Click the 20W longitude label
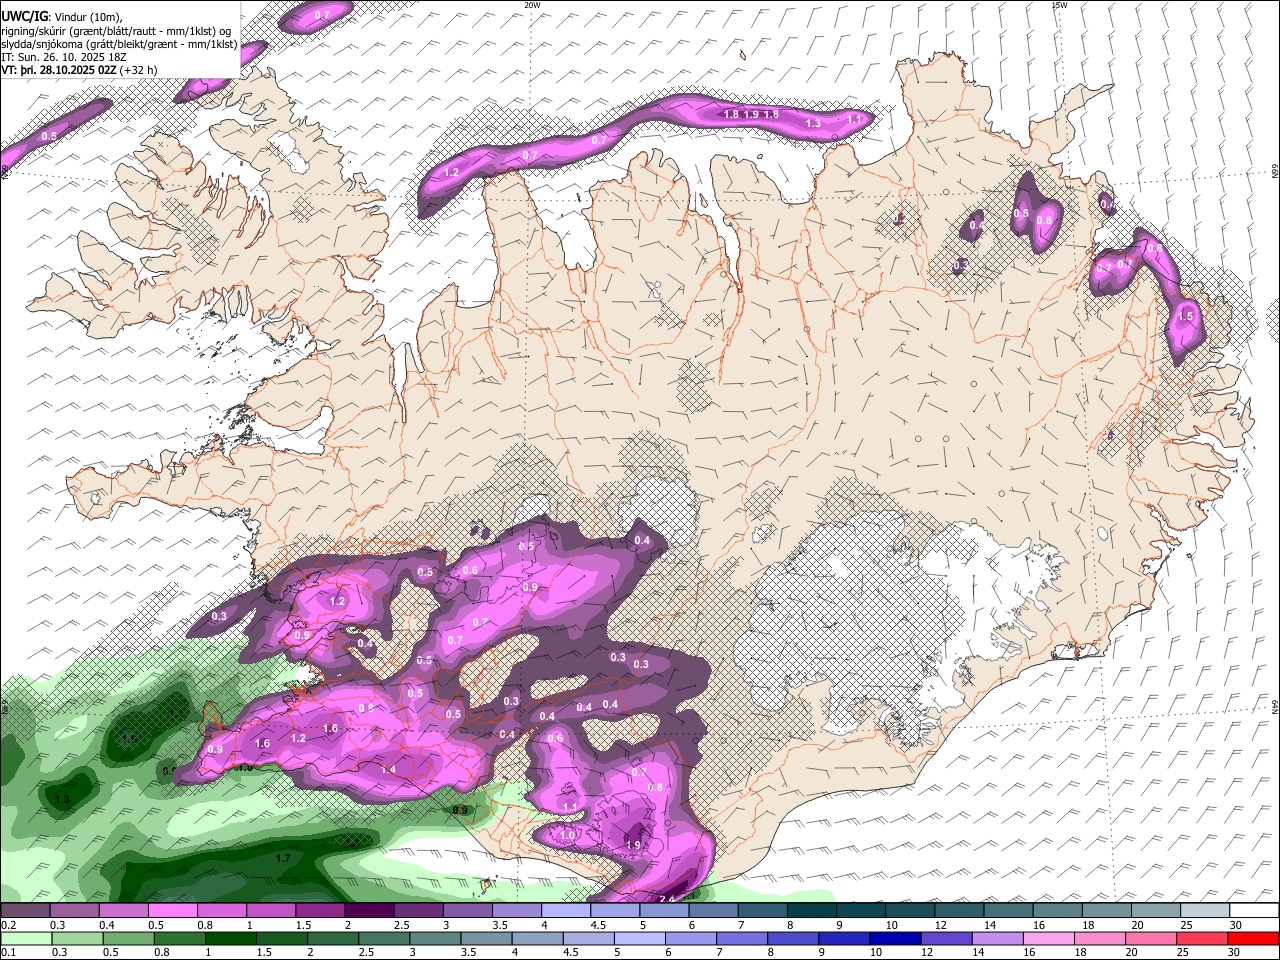1280x960 pixels. pyautogui.click(x=533, y=5)
